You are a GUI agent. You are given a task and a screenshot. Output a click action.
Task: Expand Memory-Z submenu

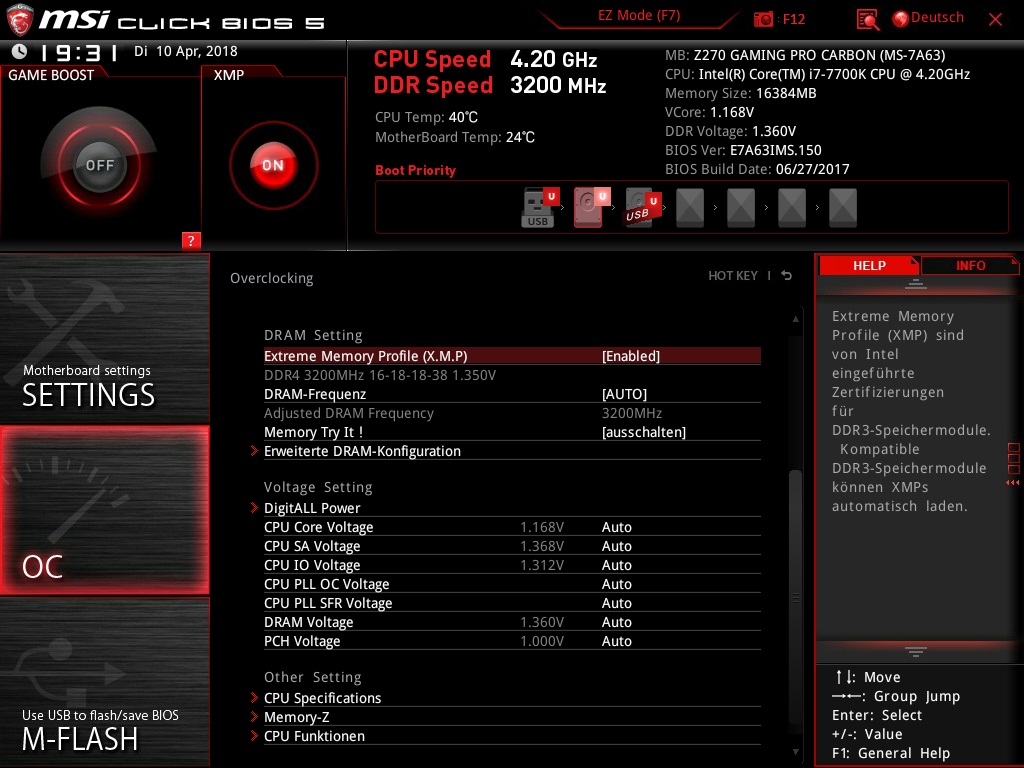click(296, 717)
